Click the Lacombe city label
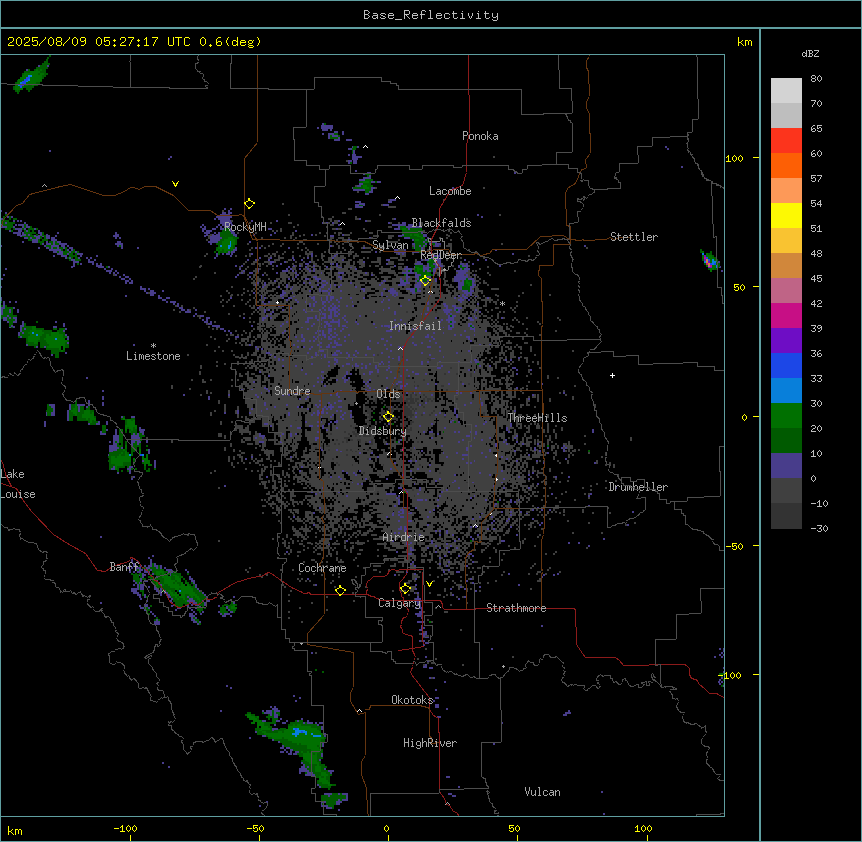862x842 pixels. (450, 191)
